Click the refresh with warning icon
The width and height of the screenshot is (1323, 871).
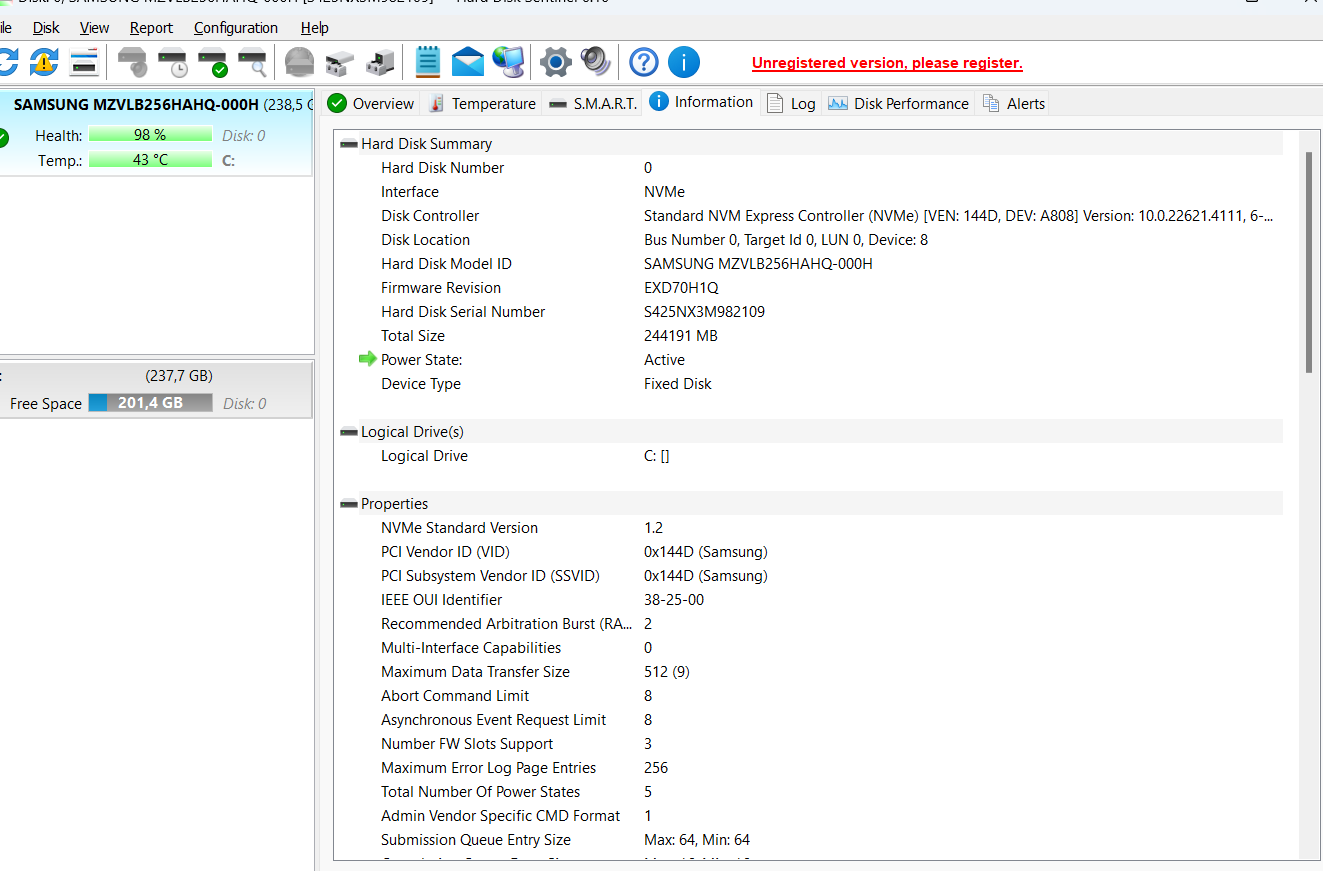[x=44, y=62]
